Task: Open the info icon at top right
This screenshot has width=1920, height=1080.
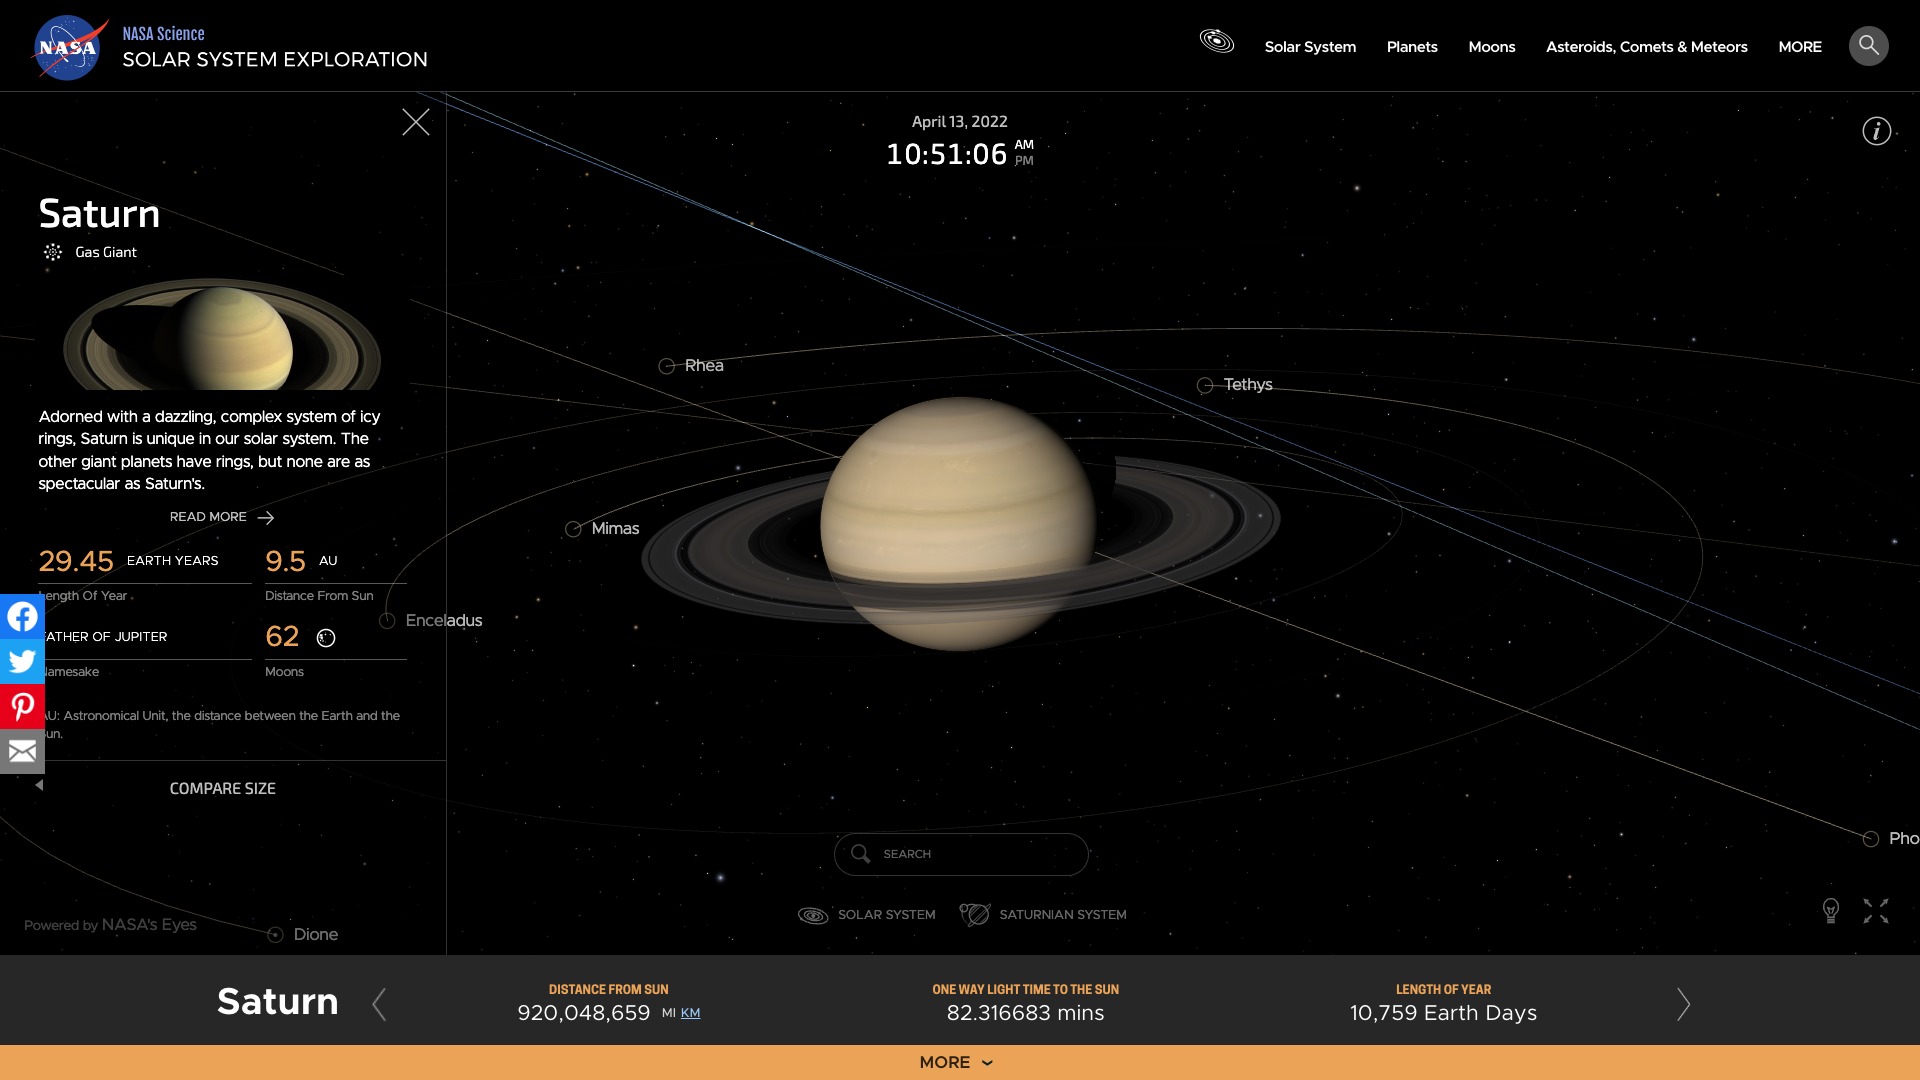Action: (x=1876, y=131)
